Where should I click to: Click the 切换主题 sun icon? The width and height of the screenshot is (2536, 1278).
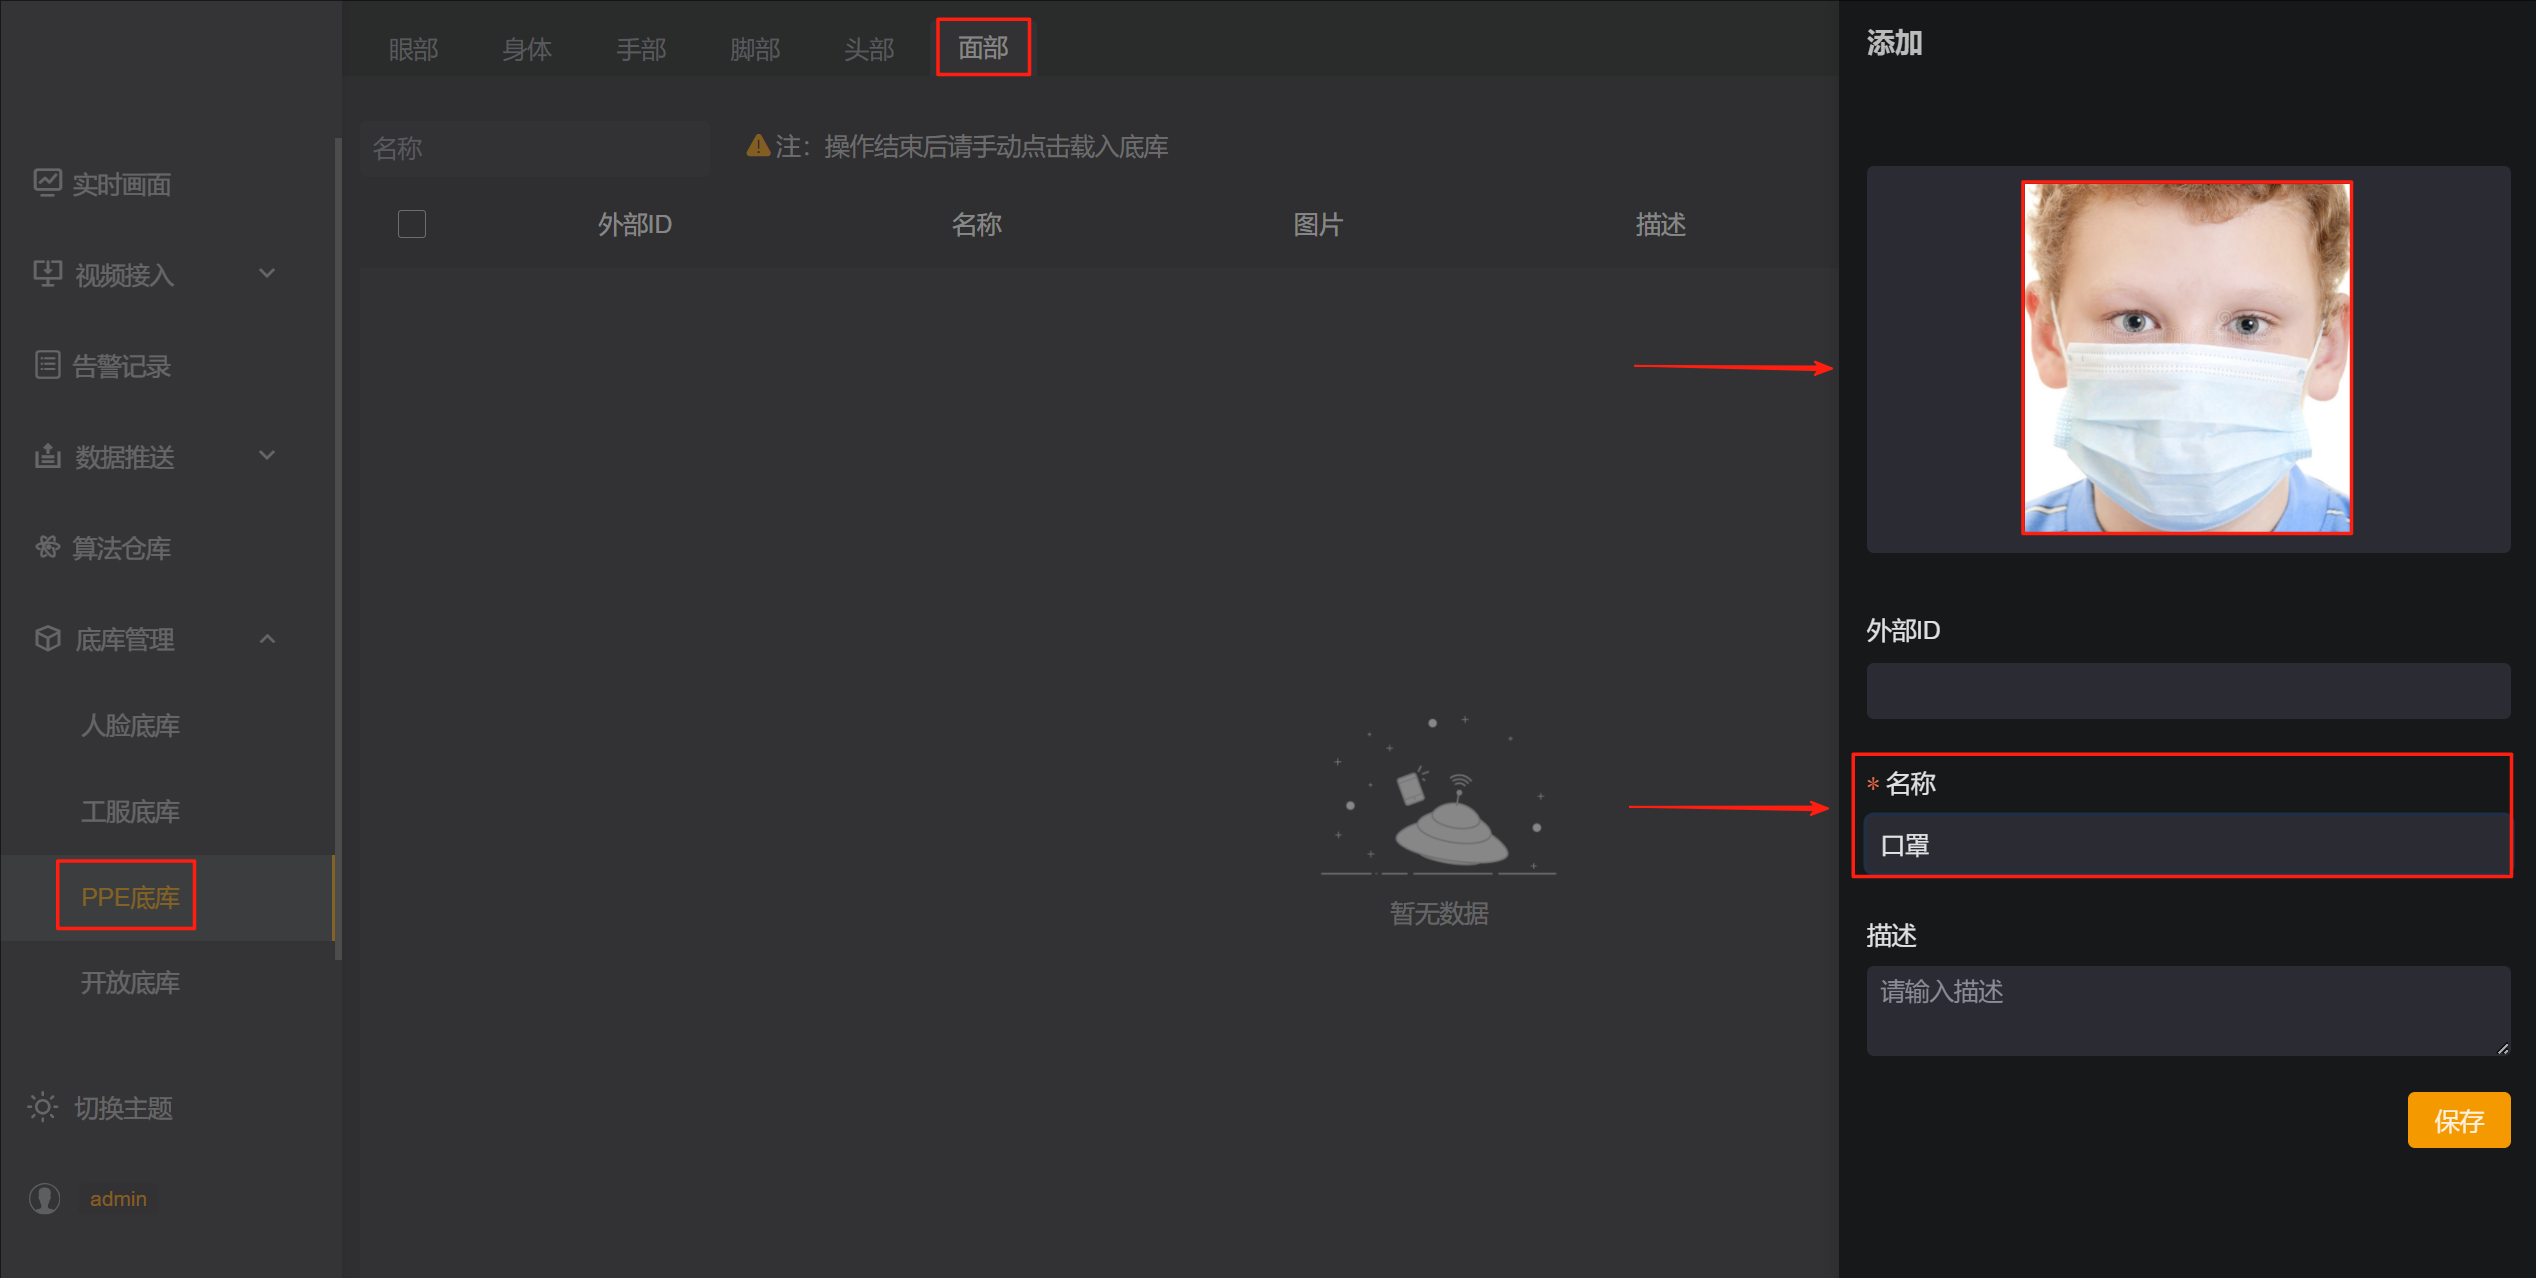click(x=43, y=1107)
